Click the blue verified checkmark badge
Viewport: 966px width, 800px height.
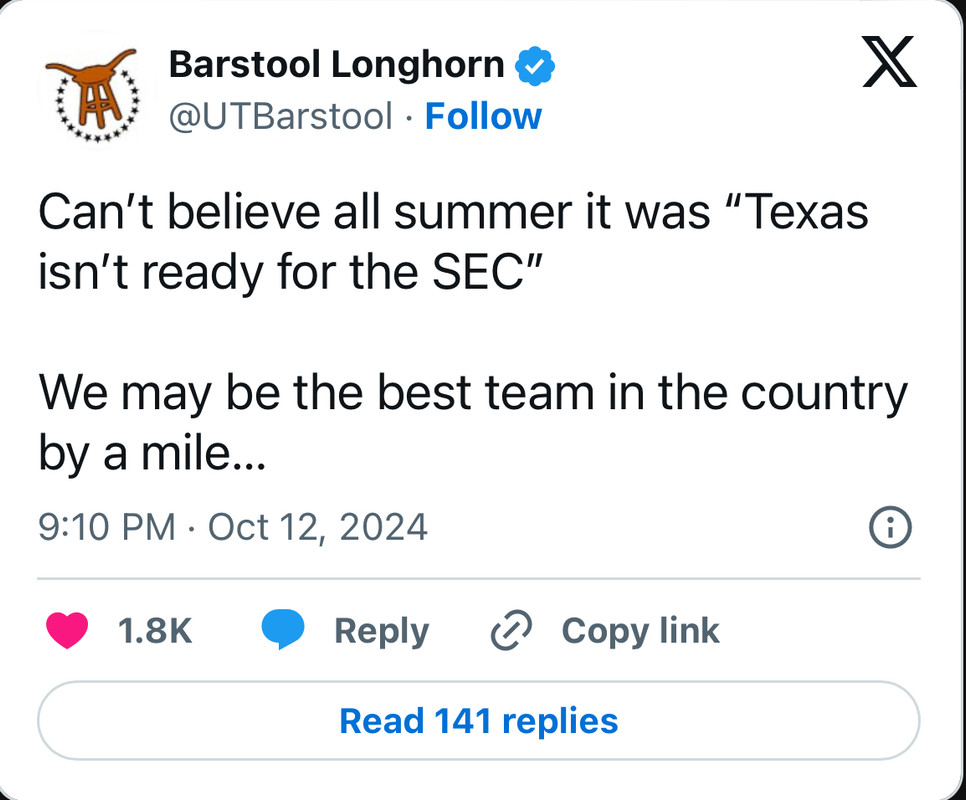click(x=535, y=66)
